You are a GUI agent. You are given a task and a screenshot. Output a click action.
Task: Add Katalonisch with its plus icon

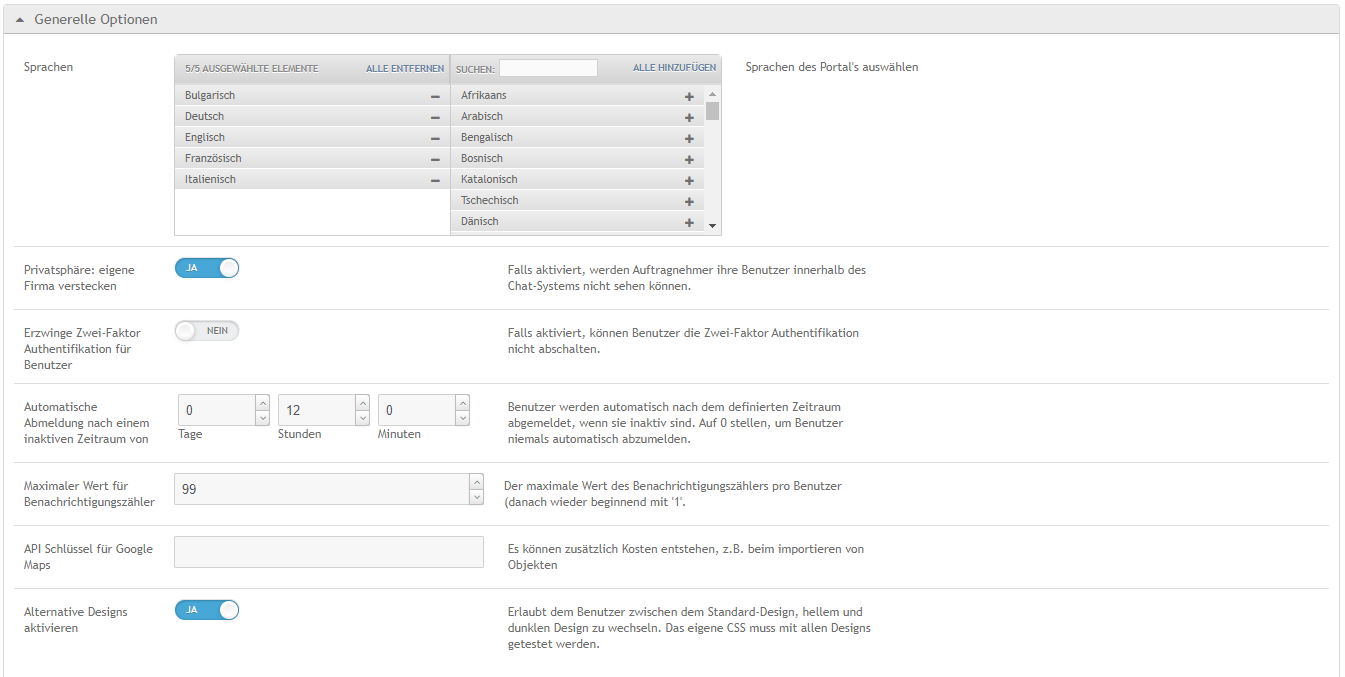pyautogui.click(x=689, y=180)
